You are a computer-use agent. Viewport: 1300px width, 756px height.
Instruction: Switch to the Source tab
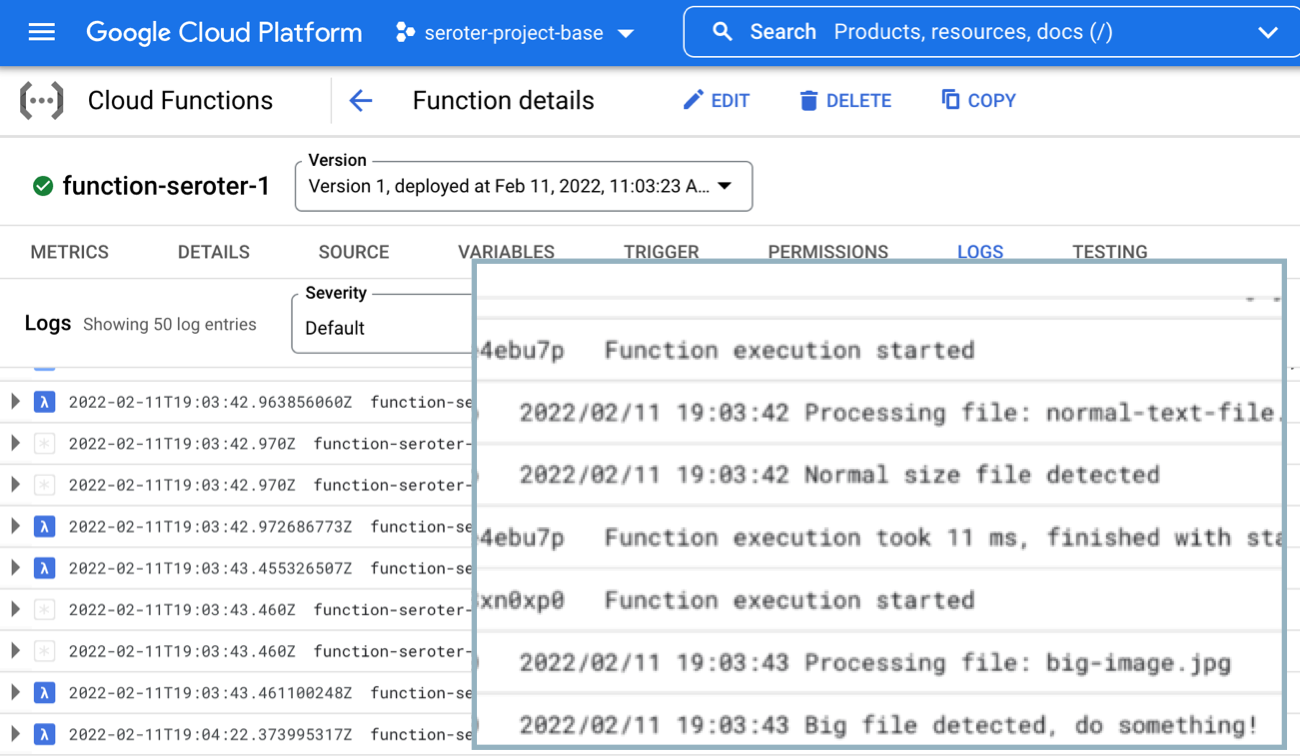353,252
